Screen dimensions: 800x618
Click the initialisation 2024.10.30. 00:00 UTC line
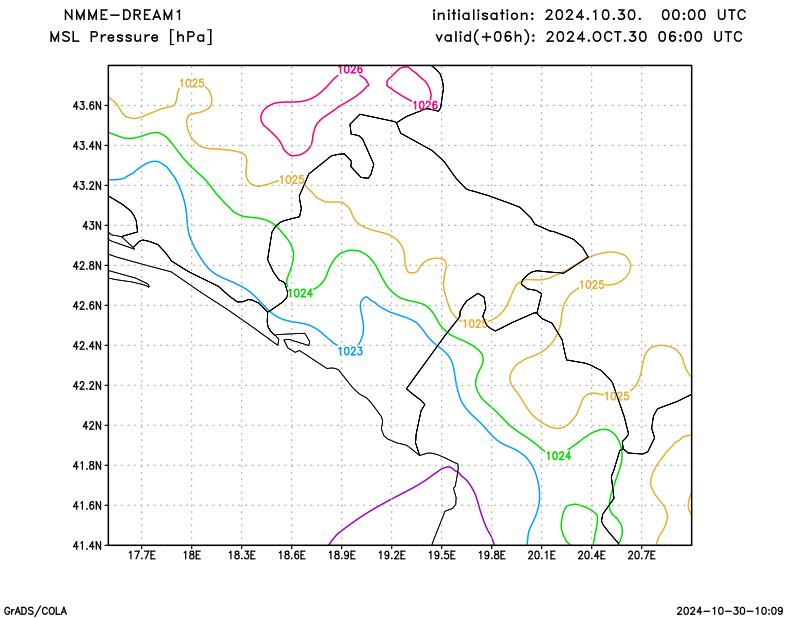tap(589, 15)
